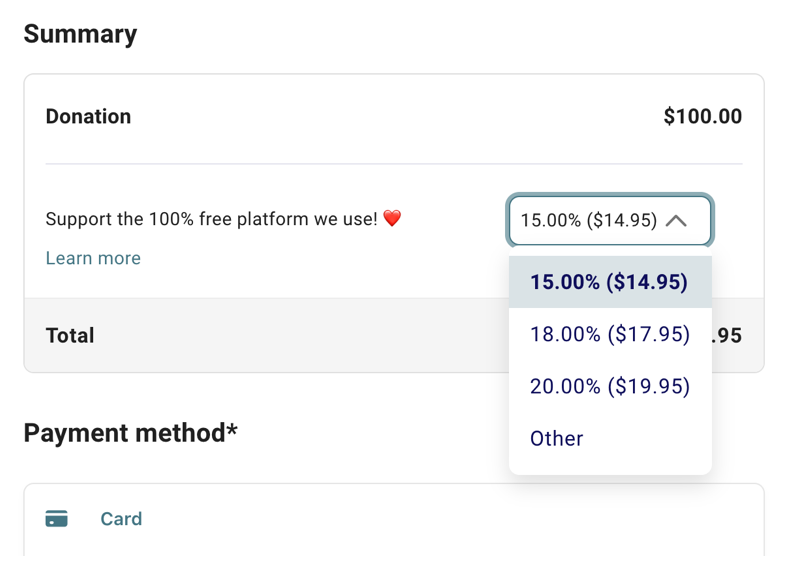Select Other from the tip list

tap(557, 438)
